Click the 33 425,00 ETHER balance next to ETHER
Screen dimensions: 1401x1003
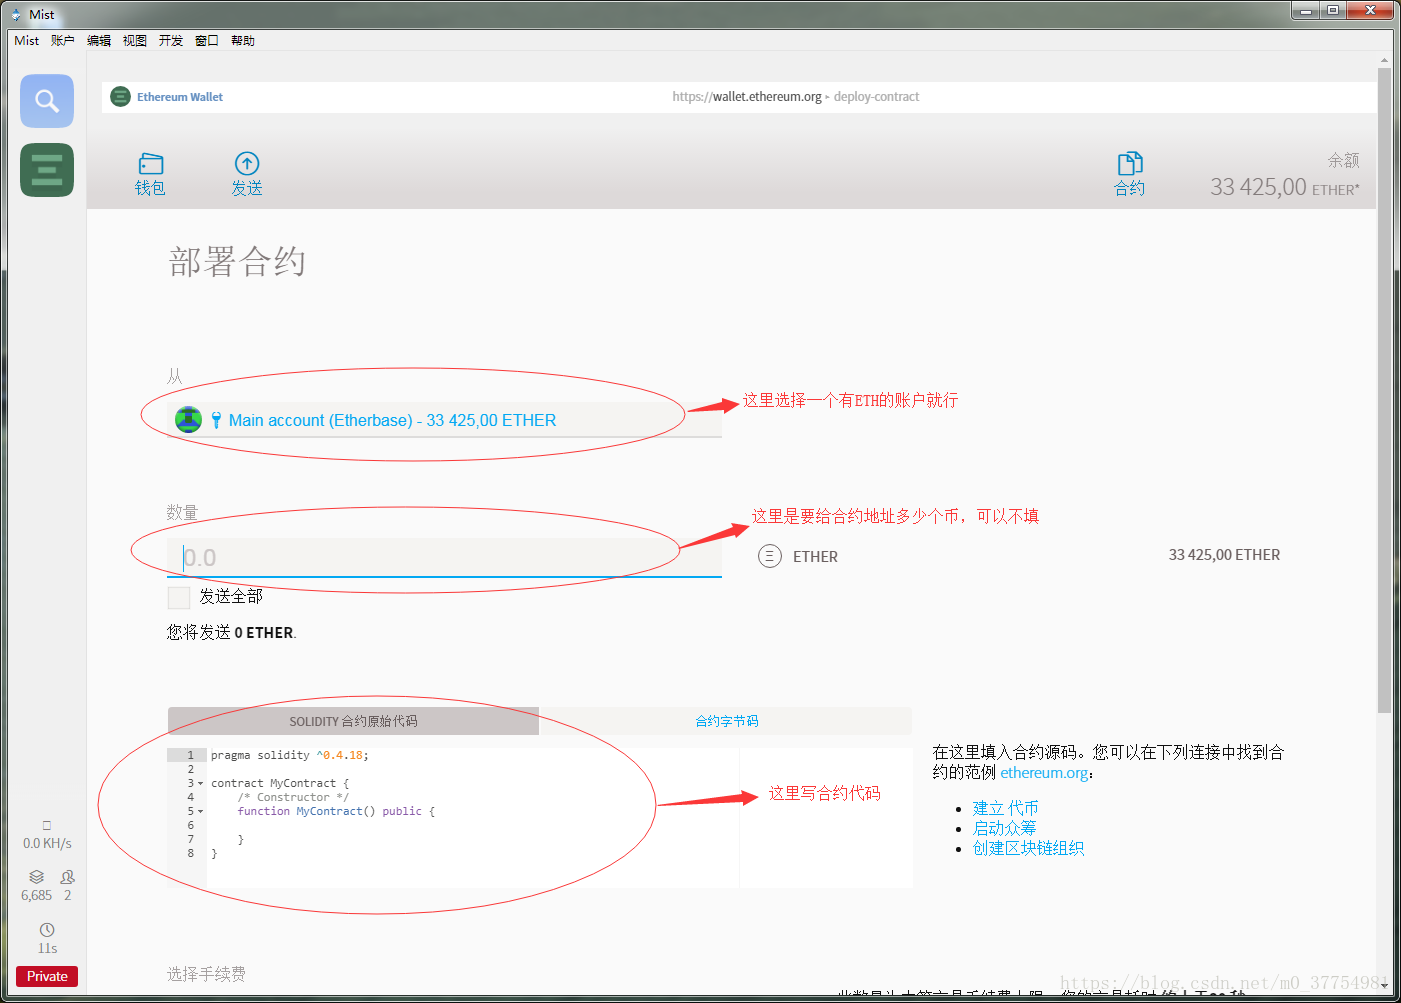click(x=1224, y=555)
